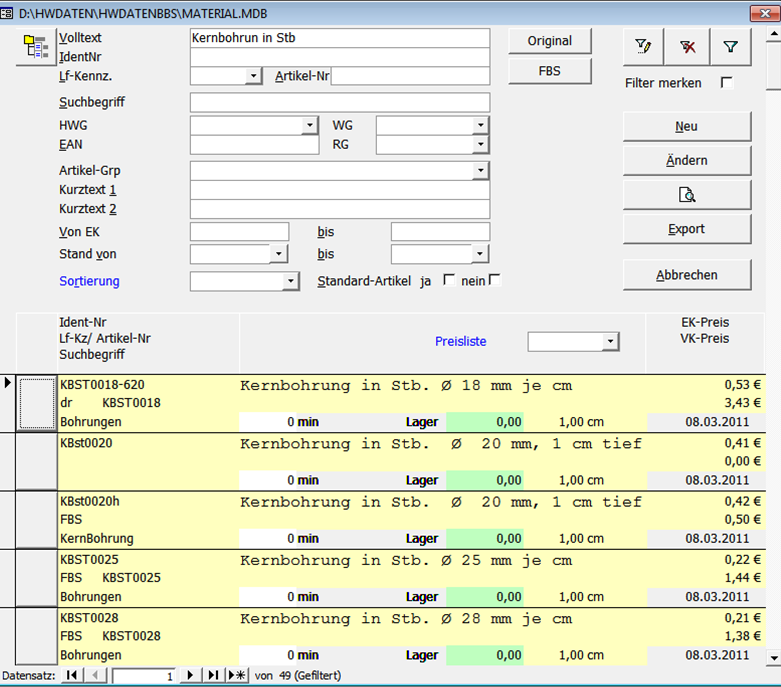
Task: Click the Neu button
Action: (x=687, y=127)
